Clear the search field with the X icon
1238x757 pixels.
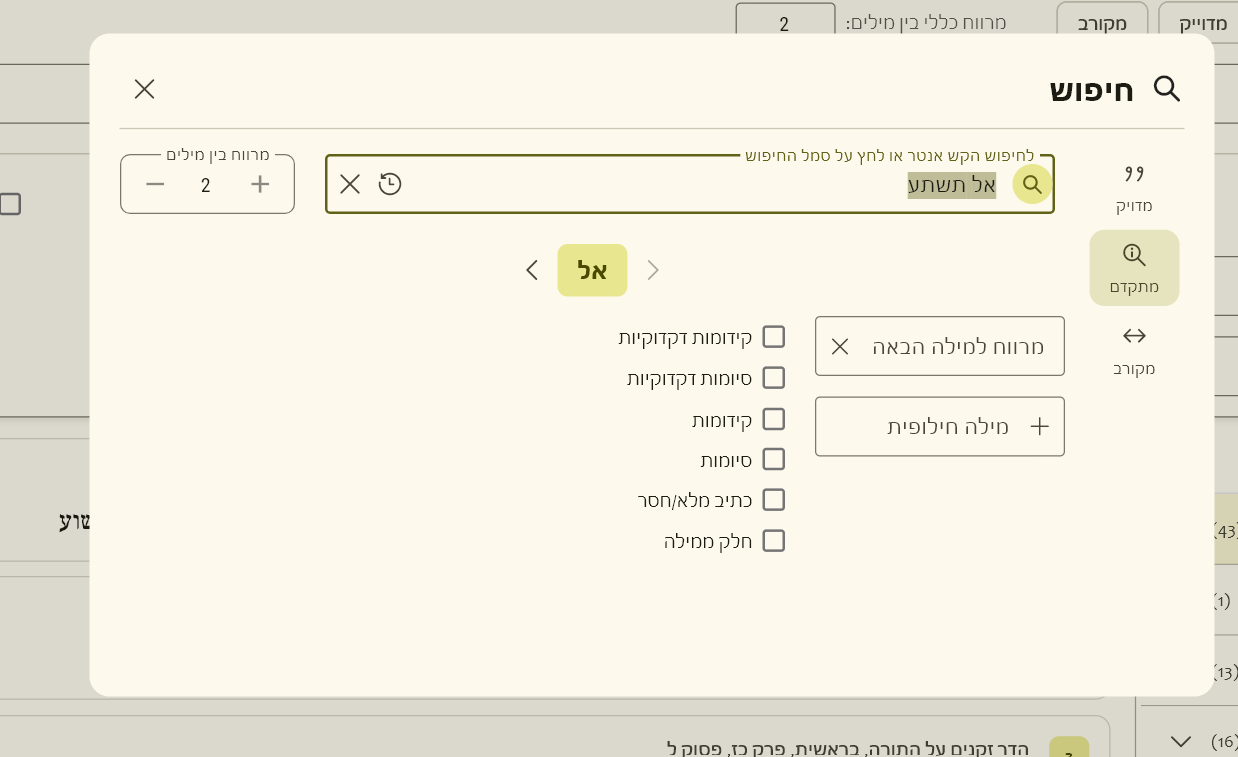(349, 184)
